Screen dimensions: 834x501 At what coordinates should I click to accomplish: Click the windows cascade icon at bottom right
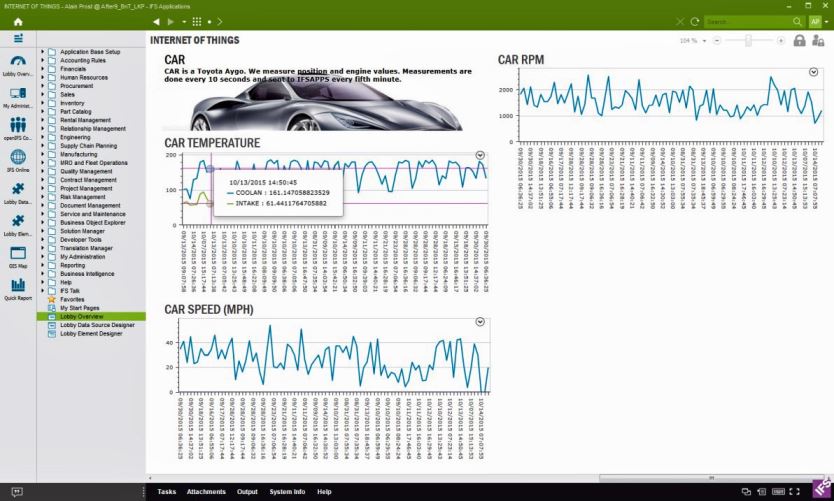pos(746,492)
